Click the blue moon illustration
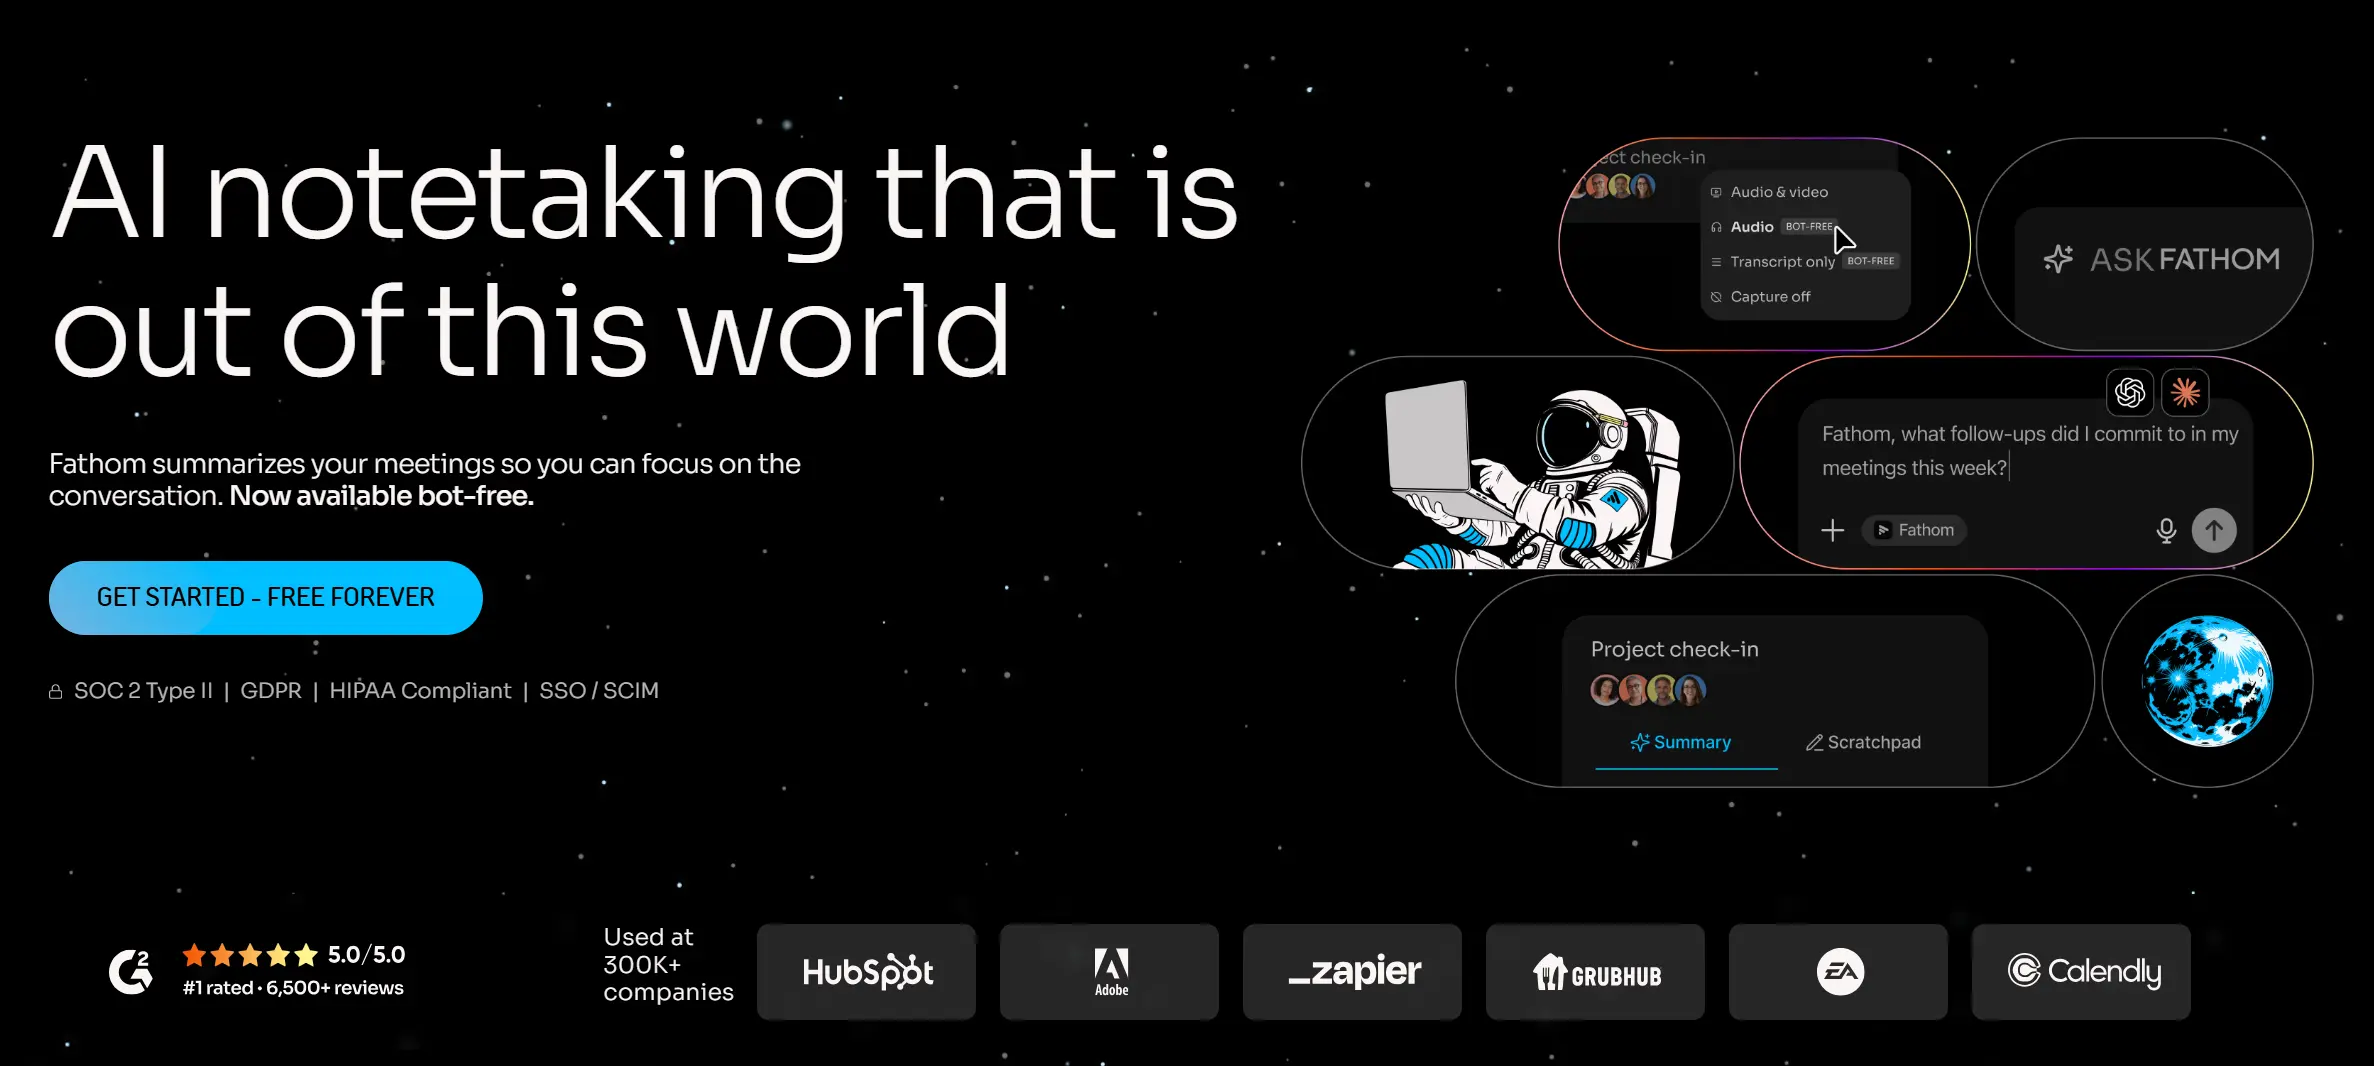This screenshot has width=2374, height=1066. (x=2207, y=681)
